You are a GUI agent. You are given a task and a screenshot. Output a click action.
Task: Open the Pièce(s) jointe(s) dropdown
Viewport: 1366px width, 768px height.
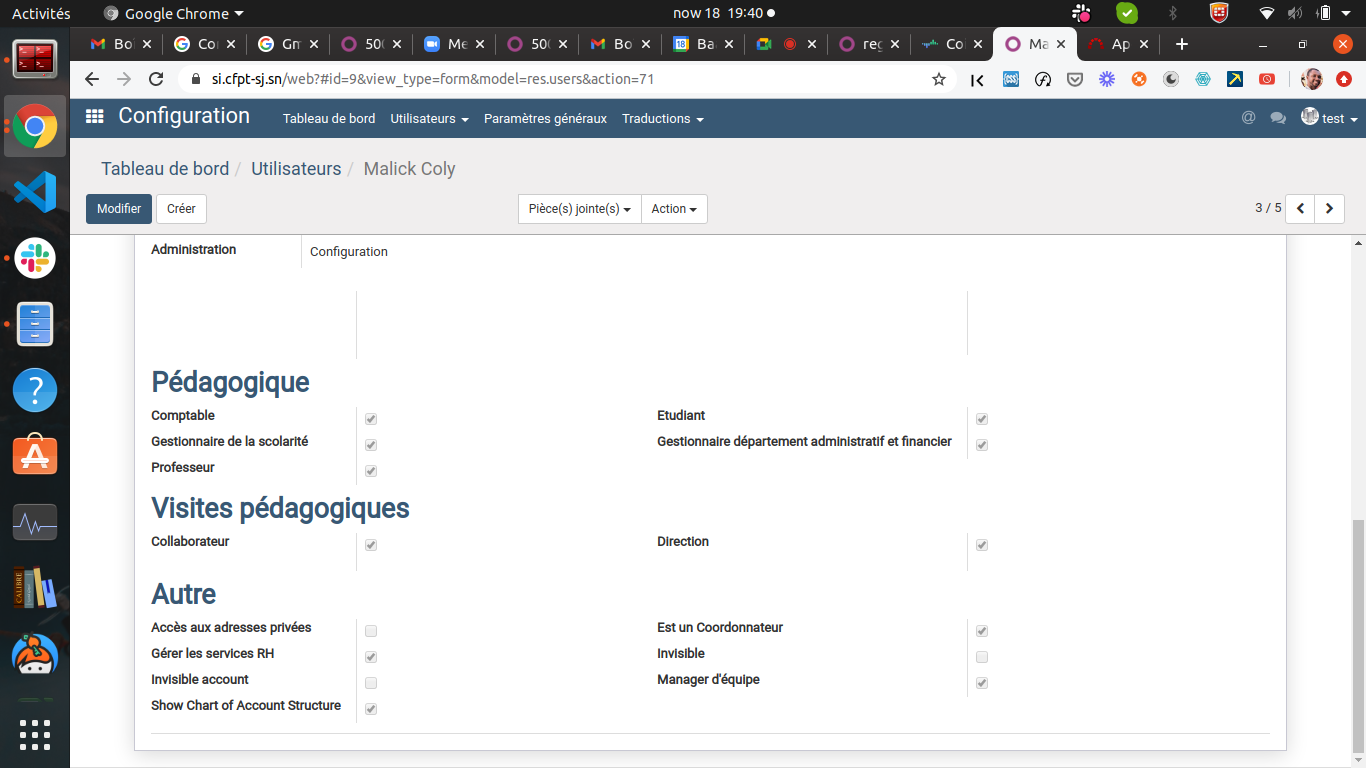579,209
